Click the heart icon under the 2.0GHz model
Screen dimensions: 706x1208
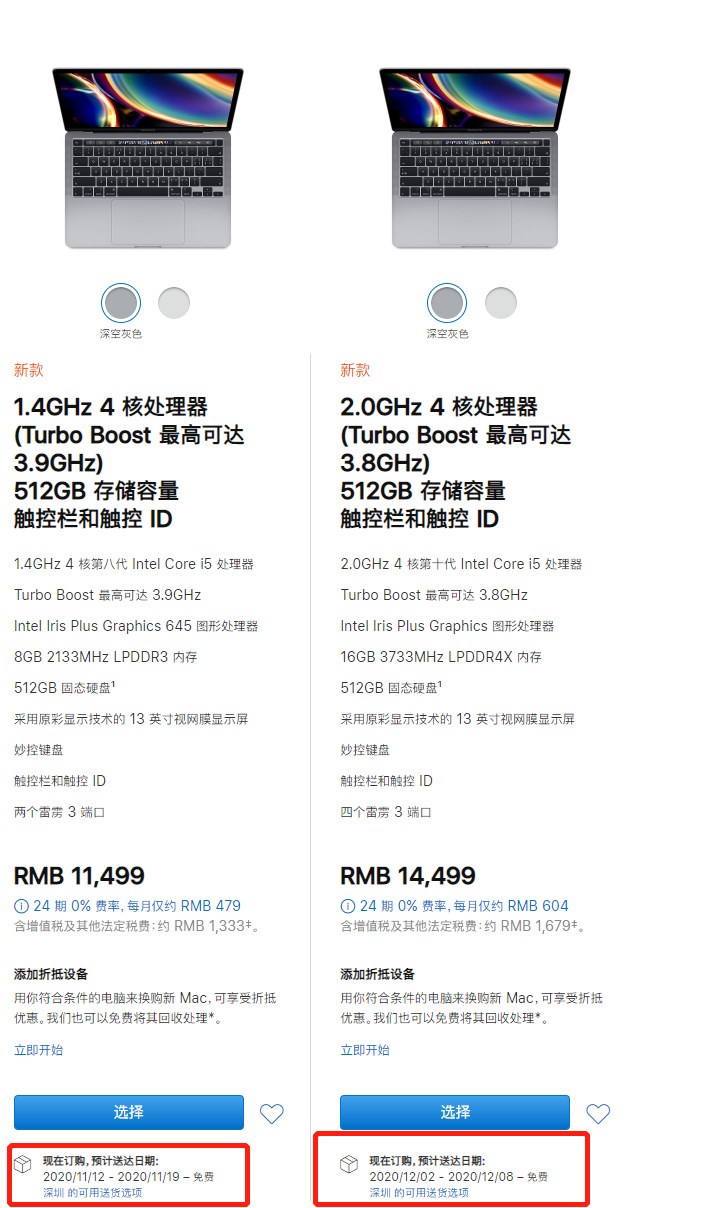[598, 1113]
